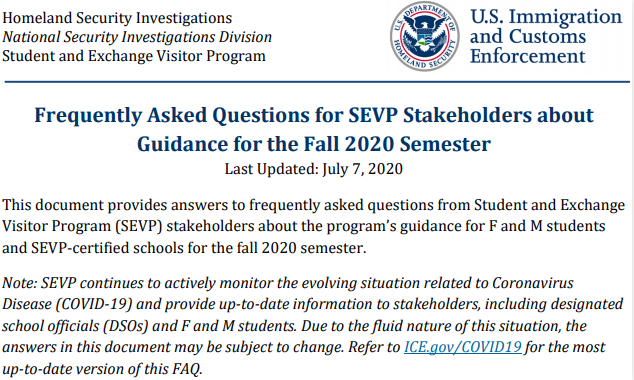The width and height of the screenshot is (634, 380).
Task: Click the word Coronavirus in the italic note
Action: pyautogui.click(x=532, y=283)
